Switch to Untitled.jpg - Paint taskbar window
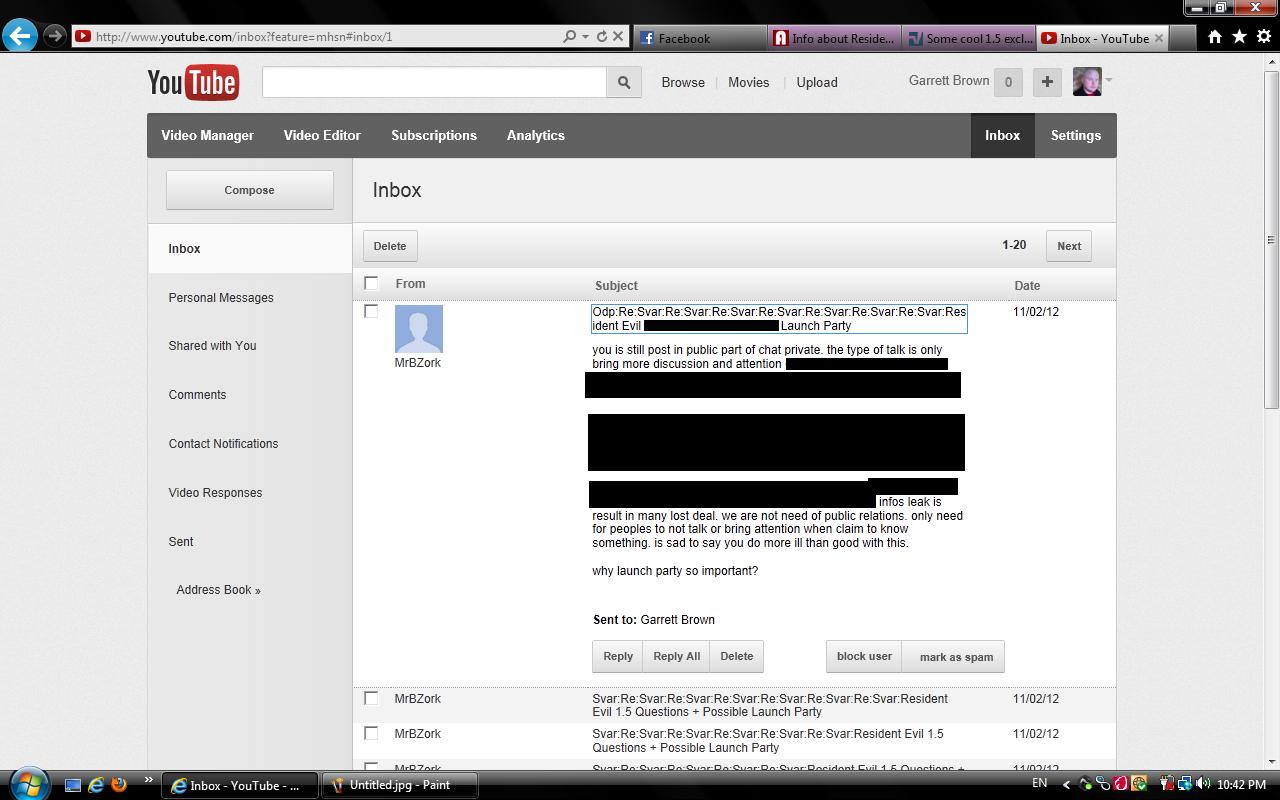This screenshot has width=1280, height=800. (x=399, y=785)
